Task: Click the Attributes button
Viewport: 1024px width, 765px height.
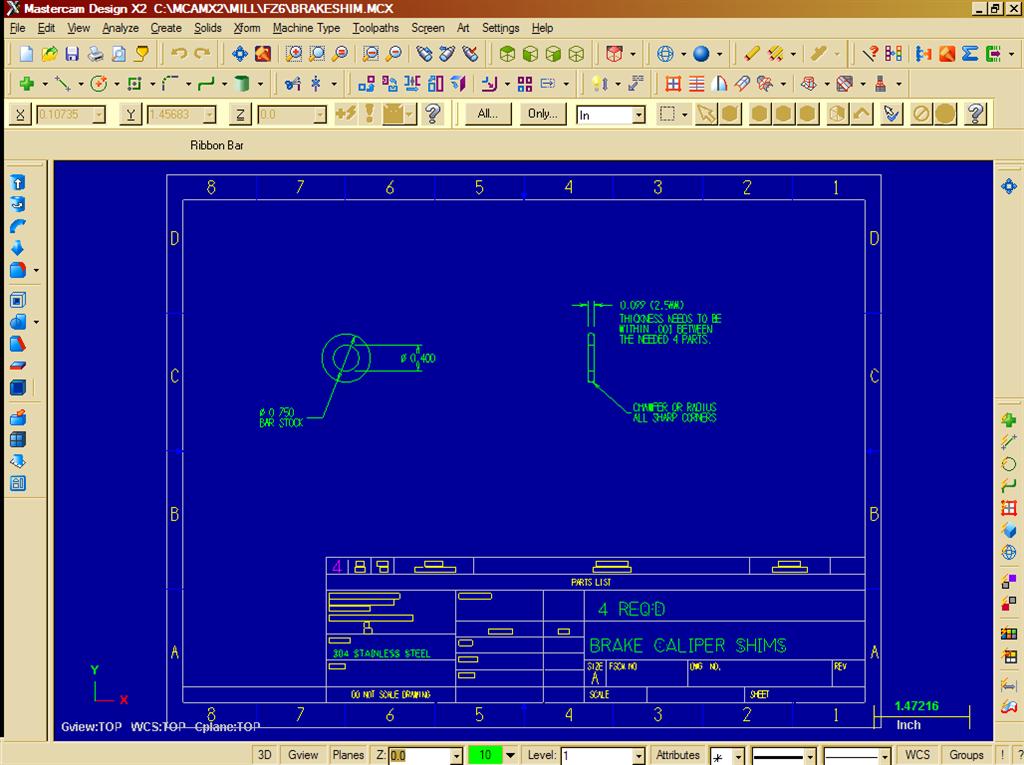Action: tap(678, 755)
